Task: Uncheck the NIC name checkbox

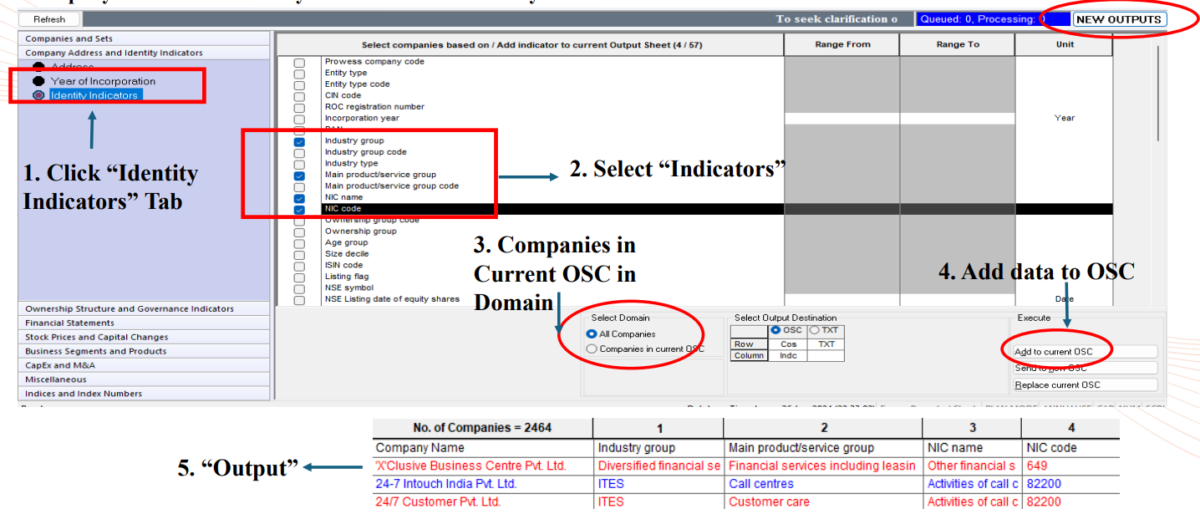Action: point(299,198)
